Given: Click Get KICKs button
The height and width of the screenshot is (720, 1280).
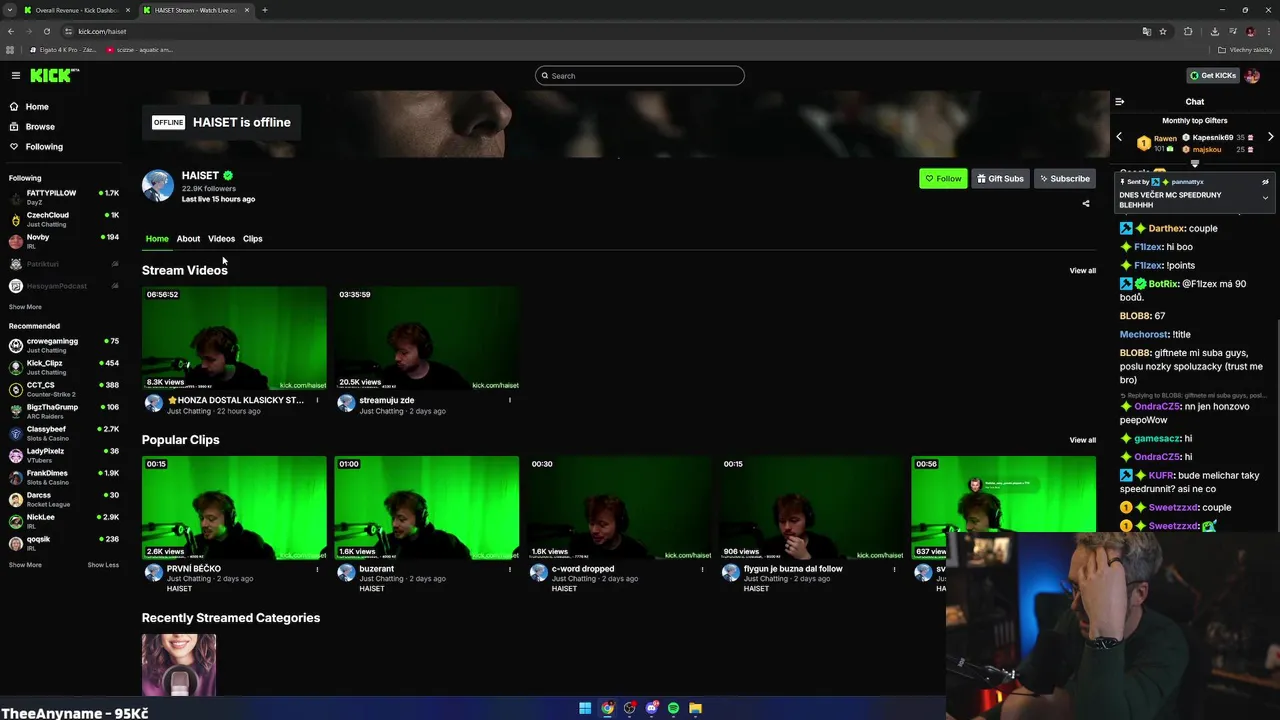Looking at the screenshot, I should pyautogui.click(x=1212, y=76).
